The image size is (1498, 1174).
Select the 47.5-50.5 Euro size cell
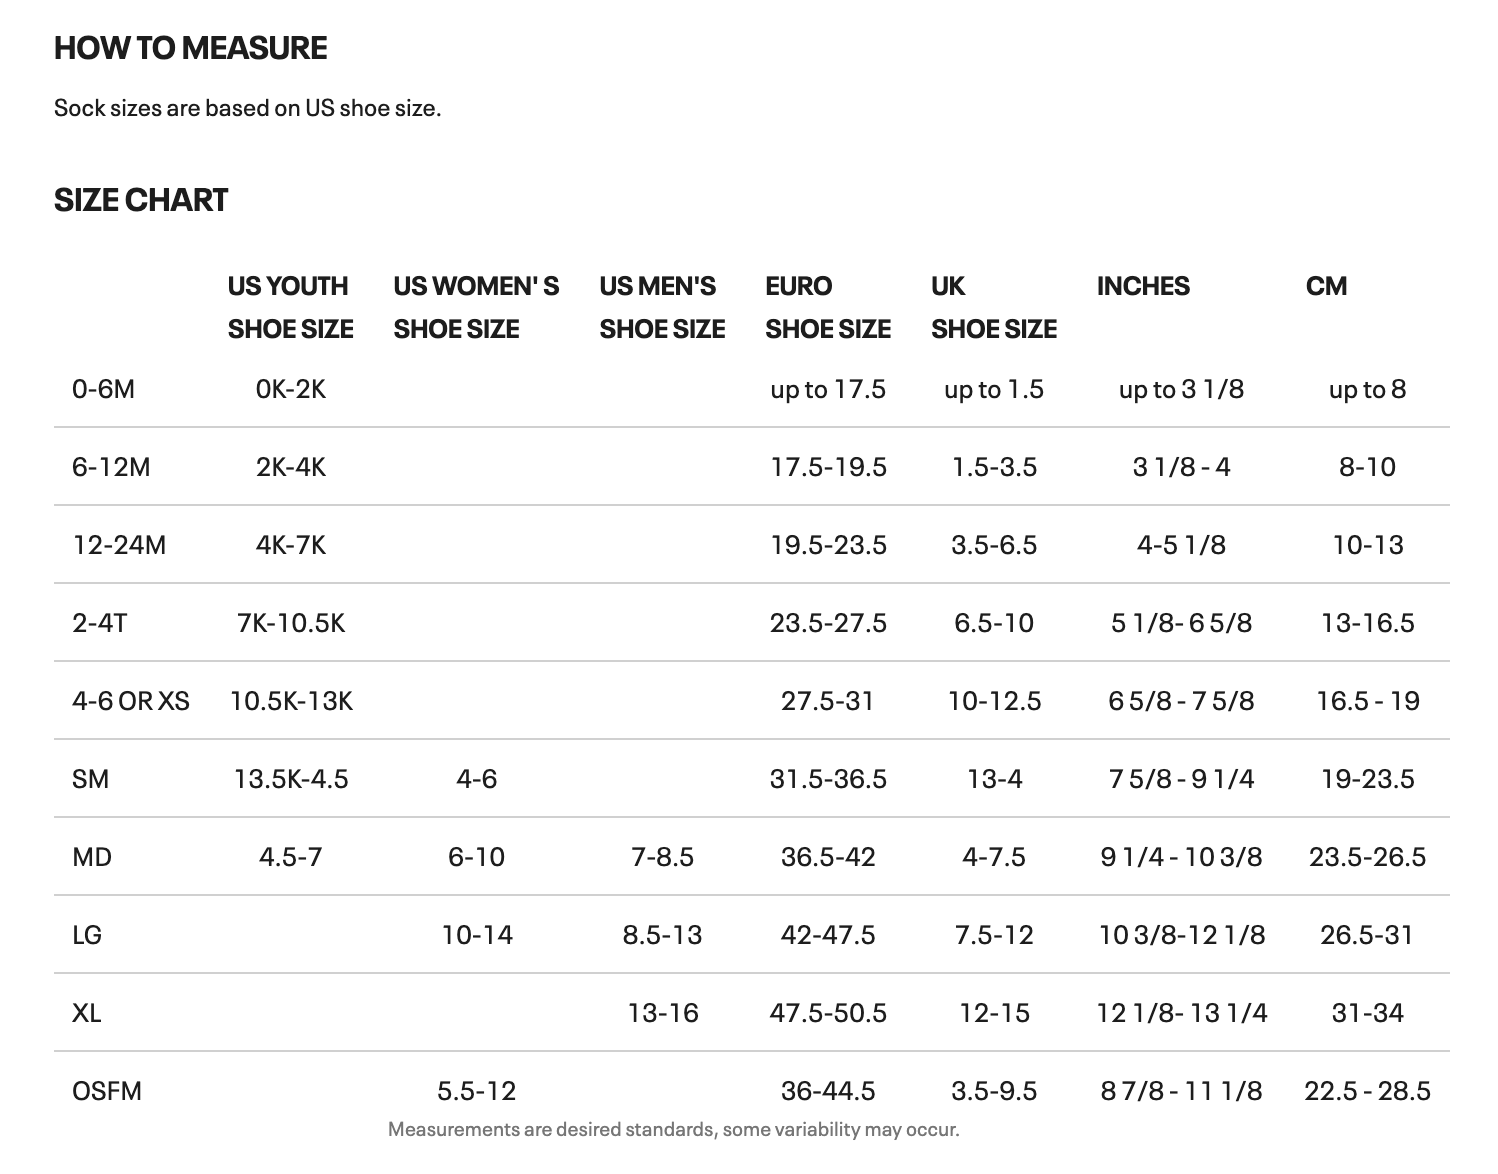tap(828, 1013)
